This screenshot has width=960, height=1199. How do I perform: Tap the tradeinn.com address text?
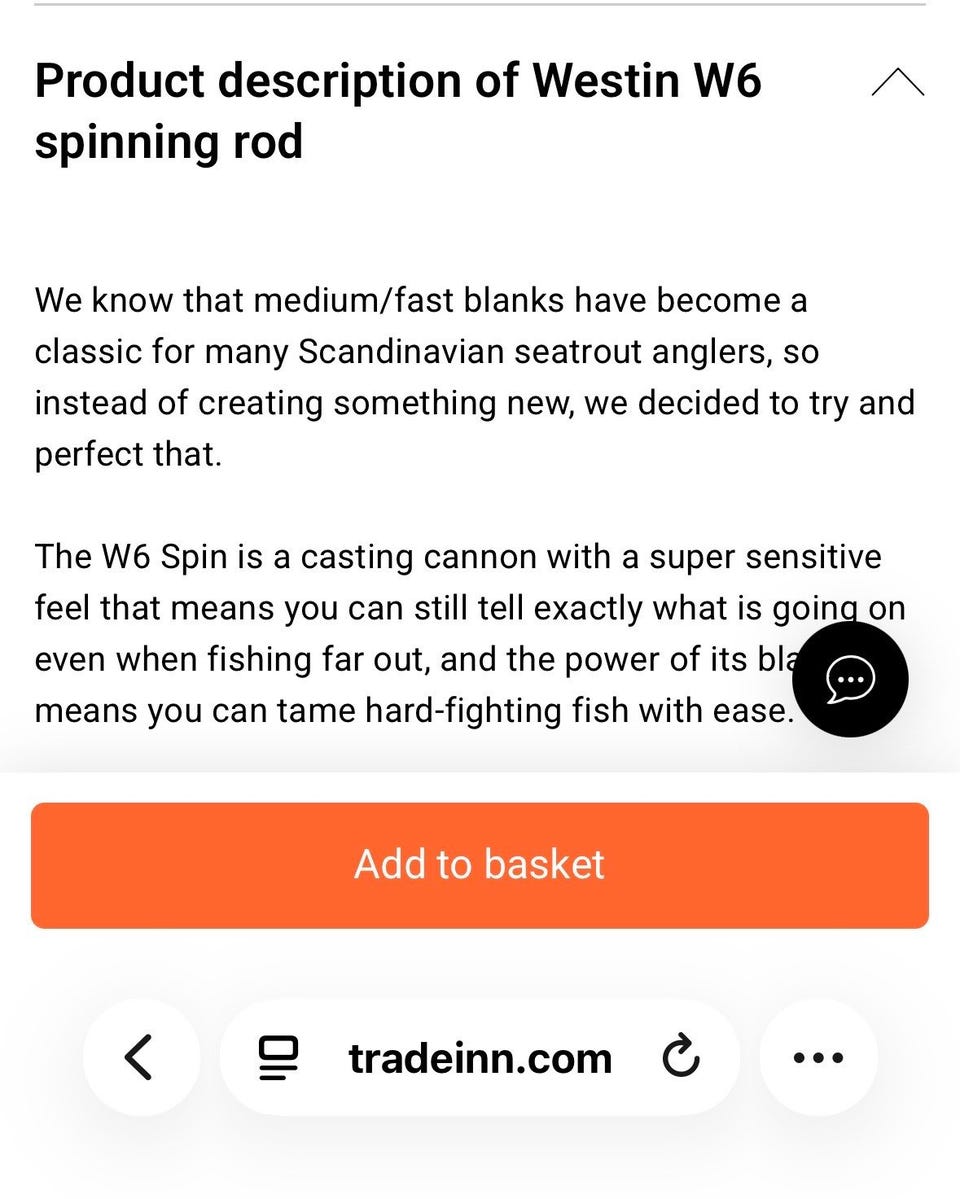(480, 1059)
